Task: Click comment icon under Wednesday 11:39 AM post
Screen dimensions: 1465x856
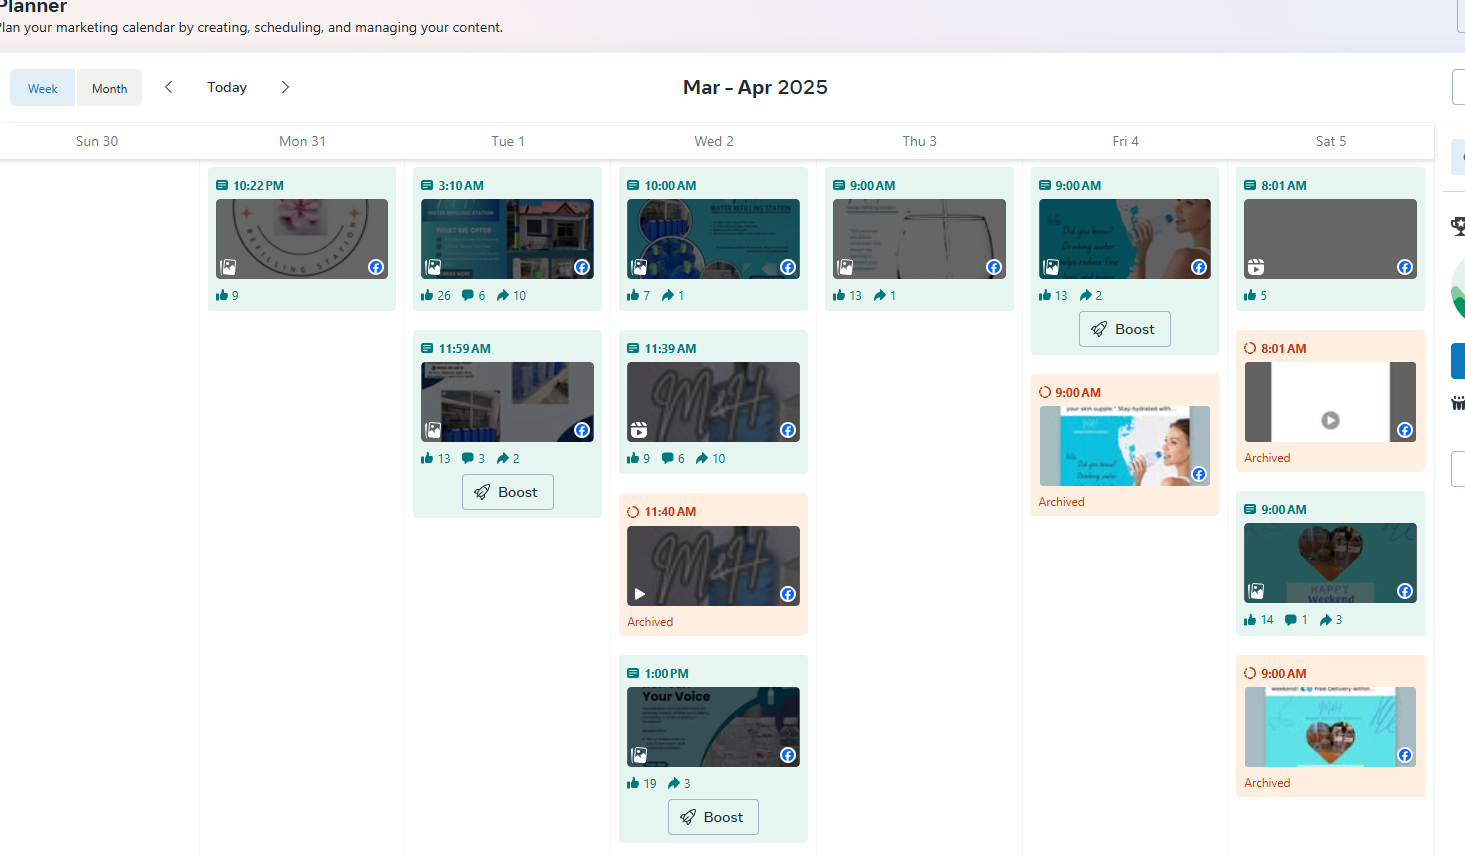Action: [x=668, y=458]
